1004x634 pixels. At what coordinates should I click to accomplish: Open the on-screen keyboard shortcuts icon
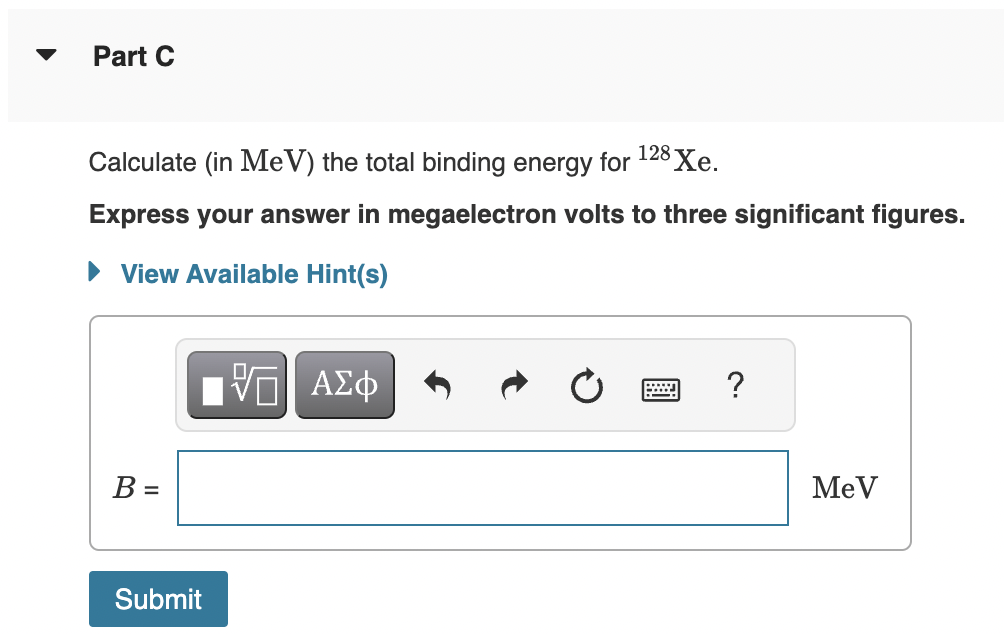point(660,388)
